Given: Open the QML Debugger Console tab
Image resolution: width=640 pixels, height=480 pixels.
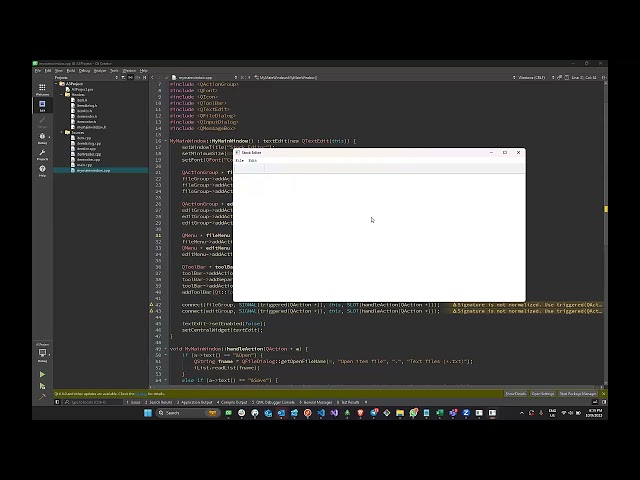Looking at the screenshot, I should pyautogui.click(x=273, y=402).
